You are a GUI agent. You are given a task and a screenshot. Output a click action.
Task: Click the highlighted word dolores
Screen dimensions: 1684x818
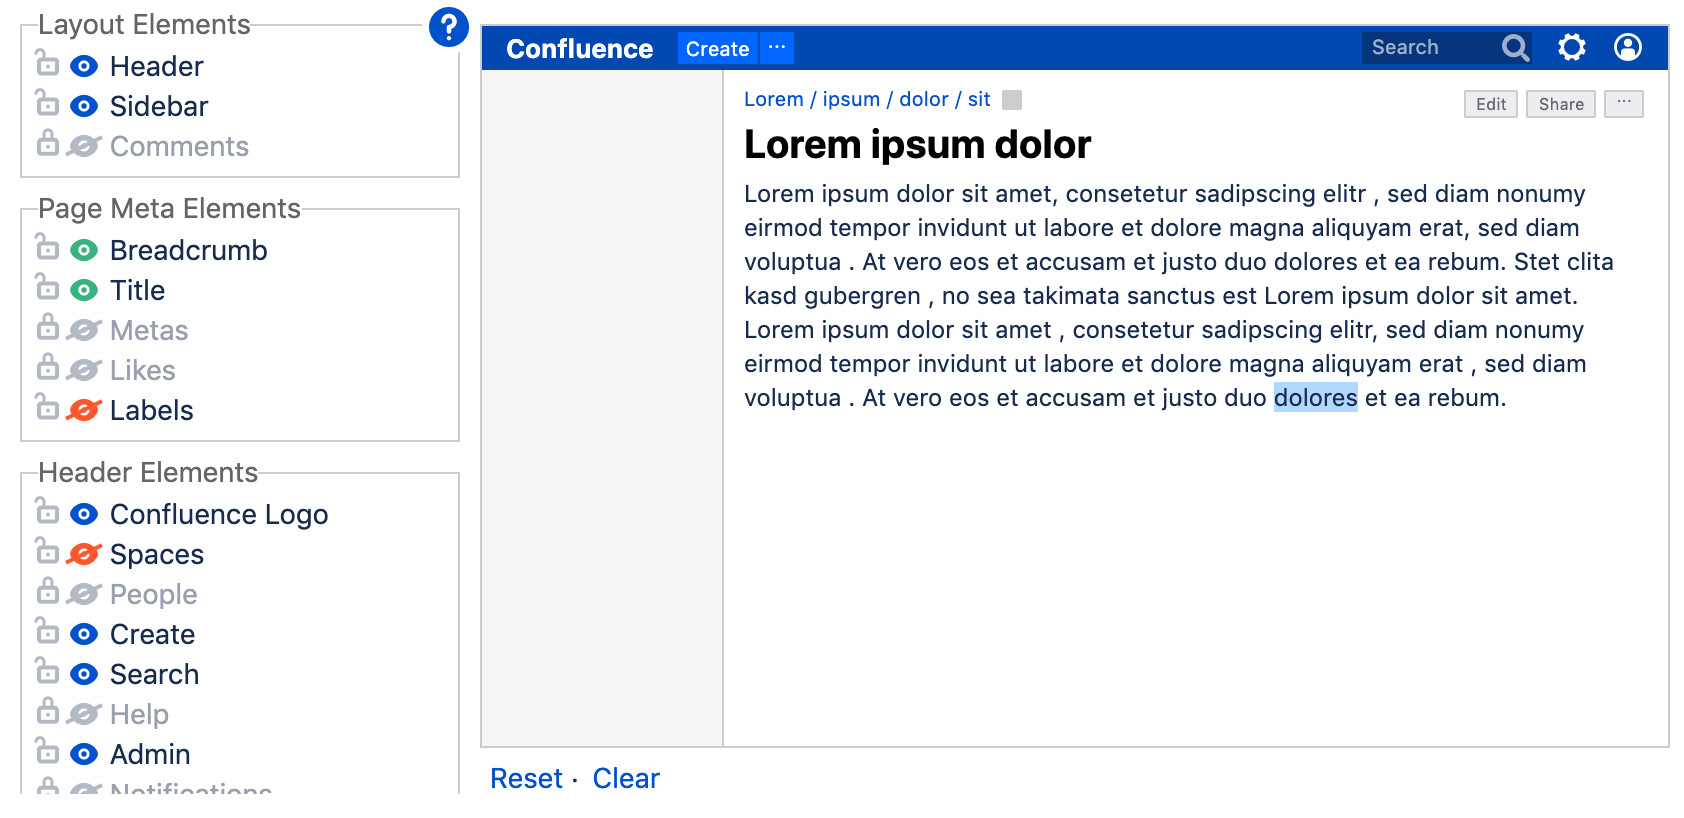[x=1315, y=398]
